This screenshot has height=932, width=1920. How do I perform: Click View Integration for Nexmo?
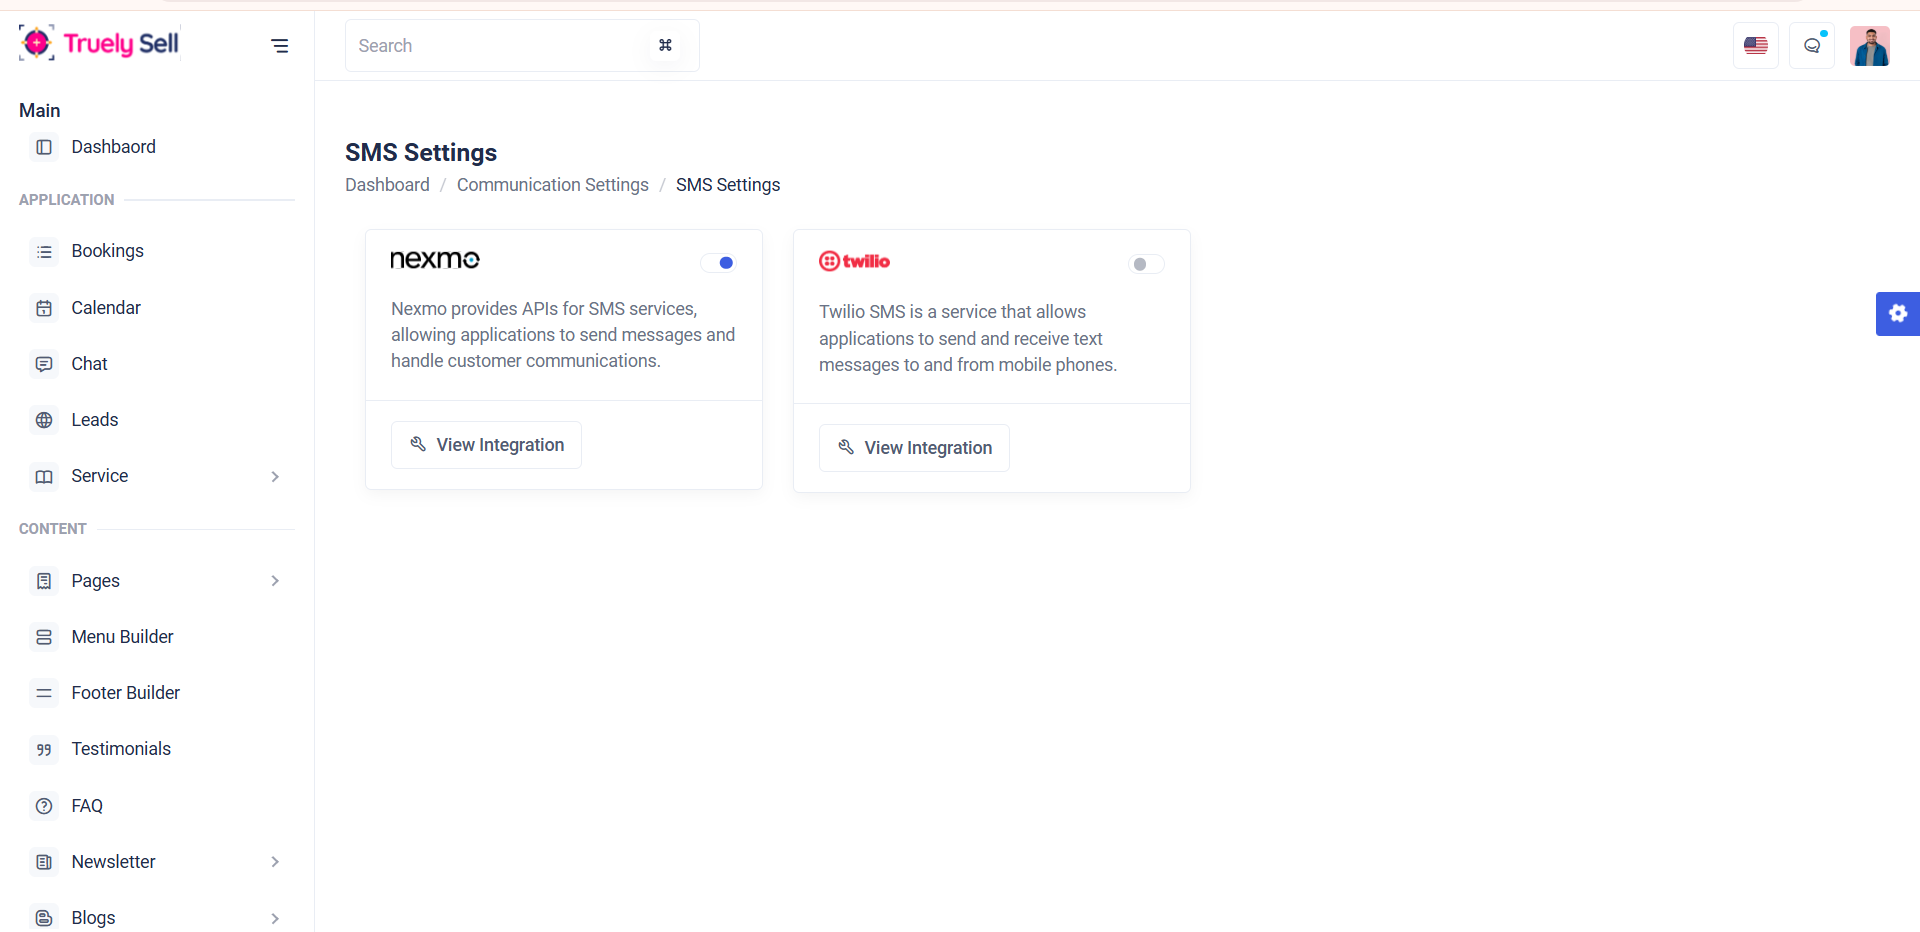click(486, 445)
